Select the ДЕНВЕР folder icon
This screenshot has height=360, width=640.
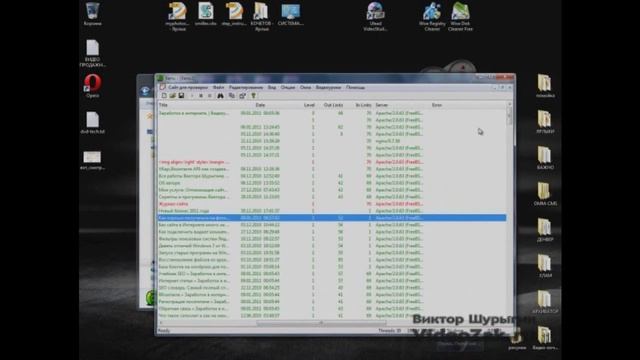544,230
